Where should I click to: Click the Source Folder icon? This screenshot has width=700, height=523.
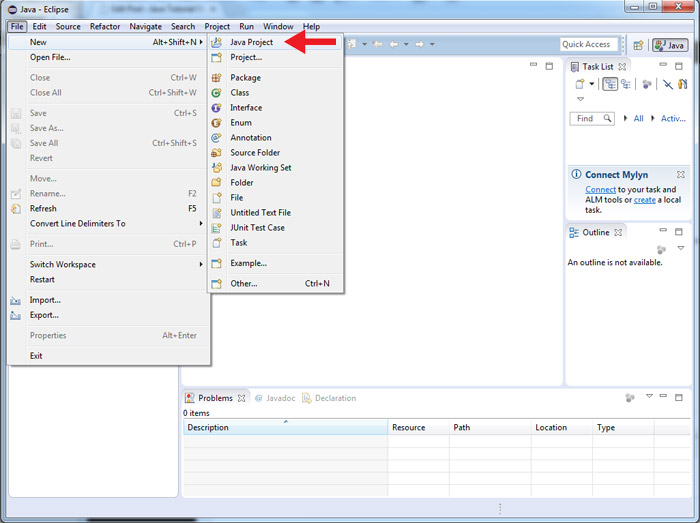[217, 153]
